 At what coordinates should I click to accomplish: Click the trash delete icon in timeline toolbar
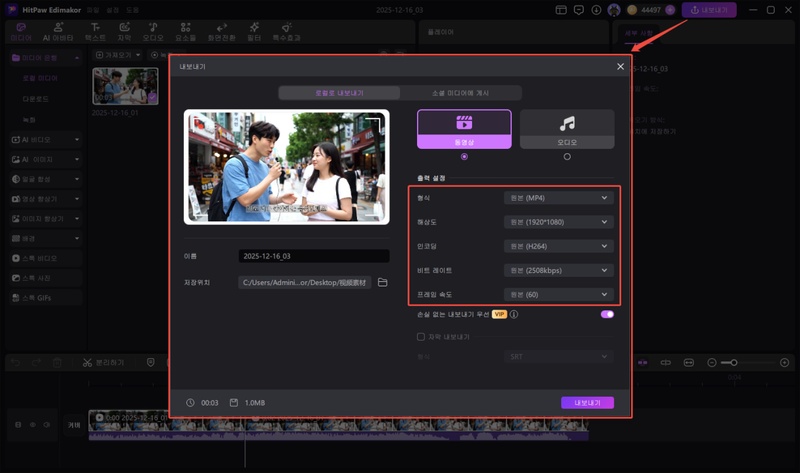tap(57, 363)
